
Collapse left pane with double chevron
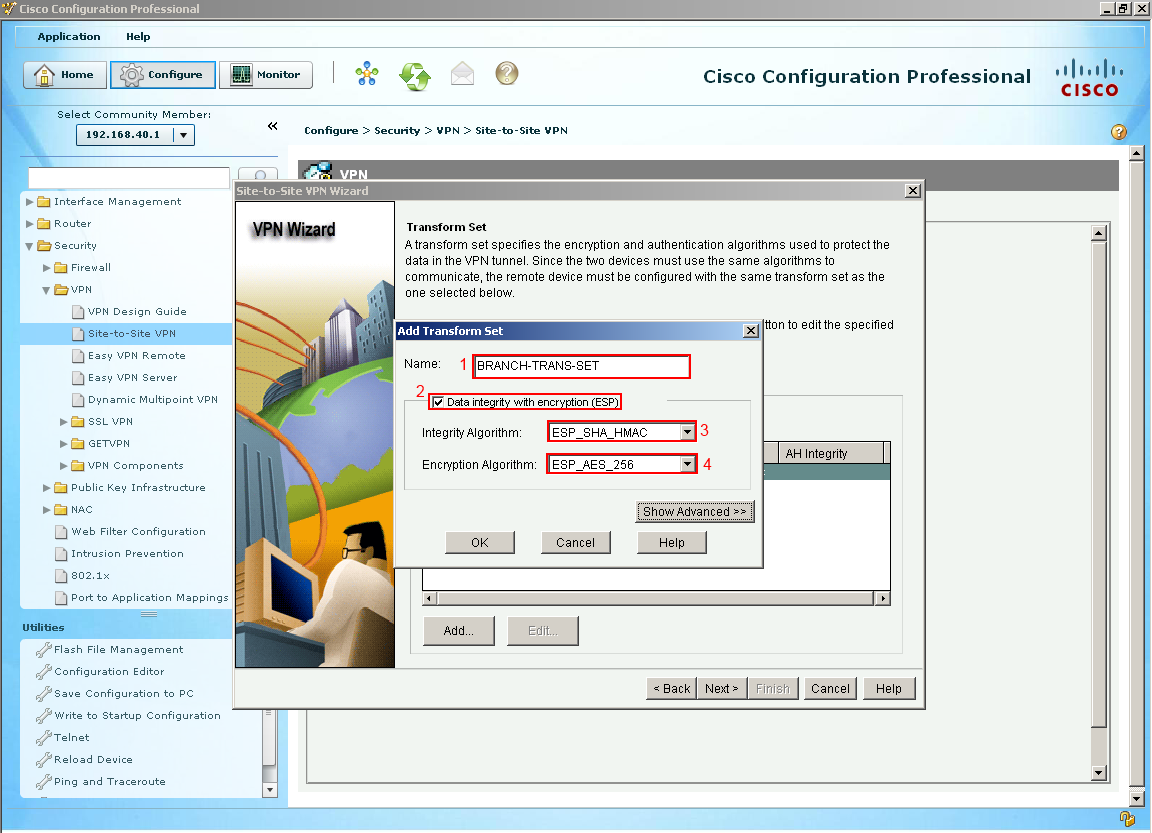[x=273, y=126]
